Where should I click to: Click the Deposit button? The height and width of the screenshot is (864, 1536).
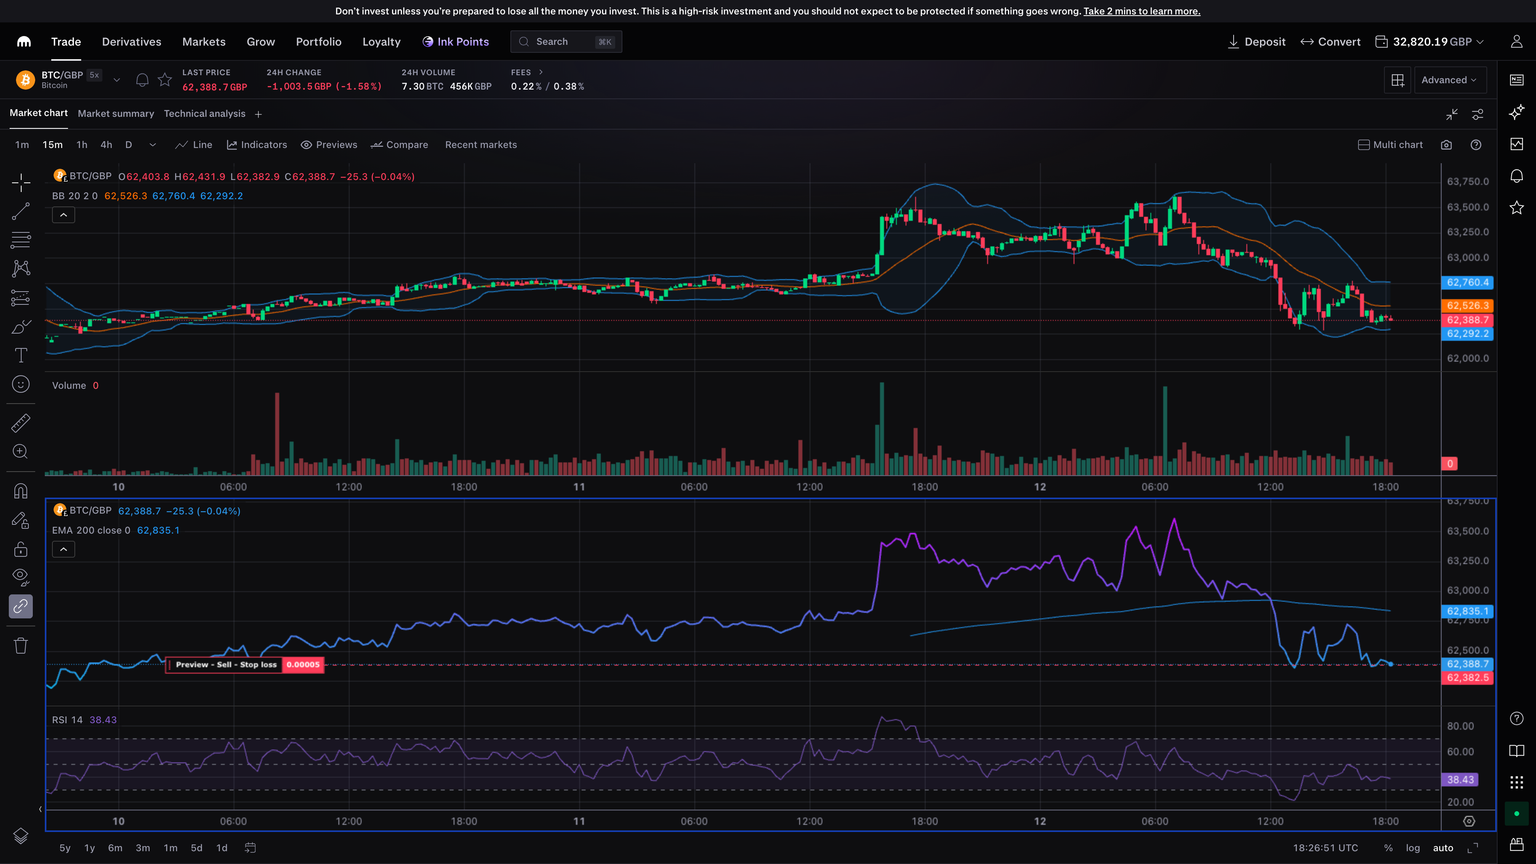(x=1257, y=42)
